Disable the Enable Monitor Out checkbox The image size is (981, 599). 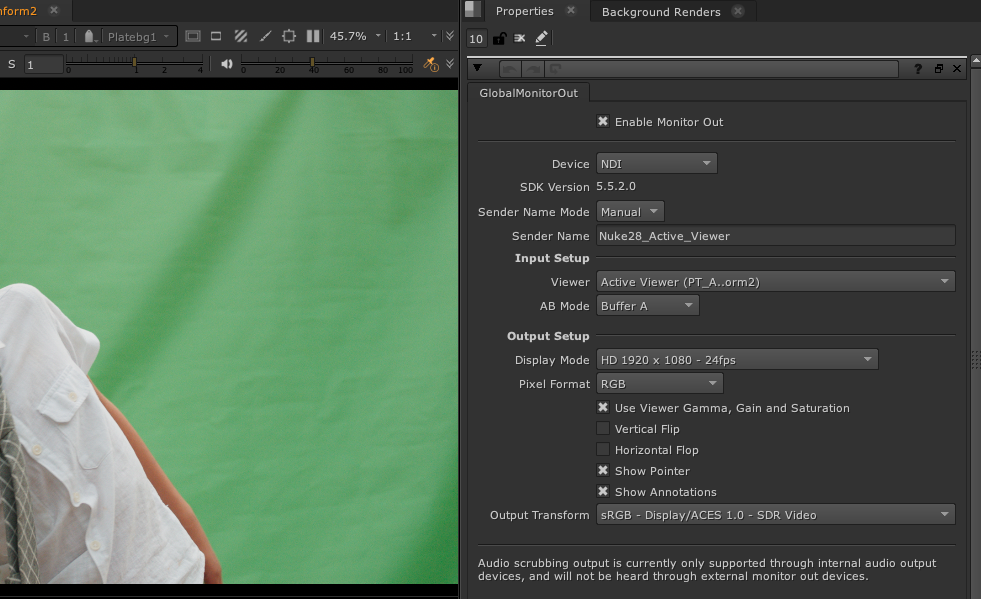click(x=603, y=122)
